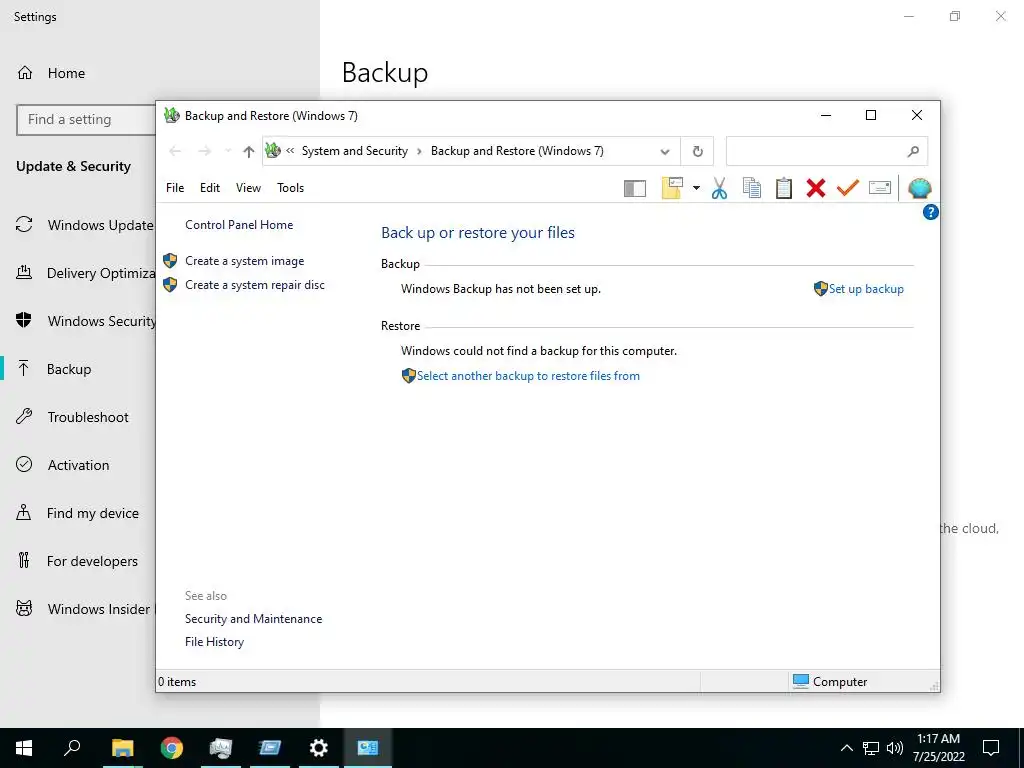Click the sticky note views icon
Viewport: 1024px width, 768px height.
672,188
